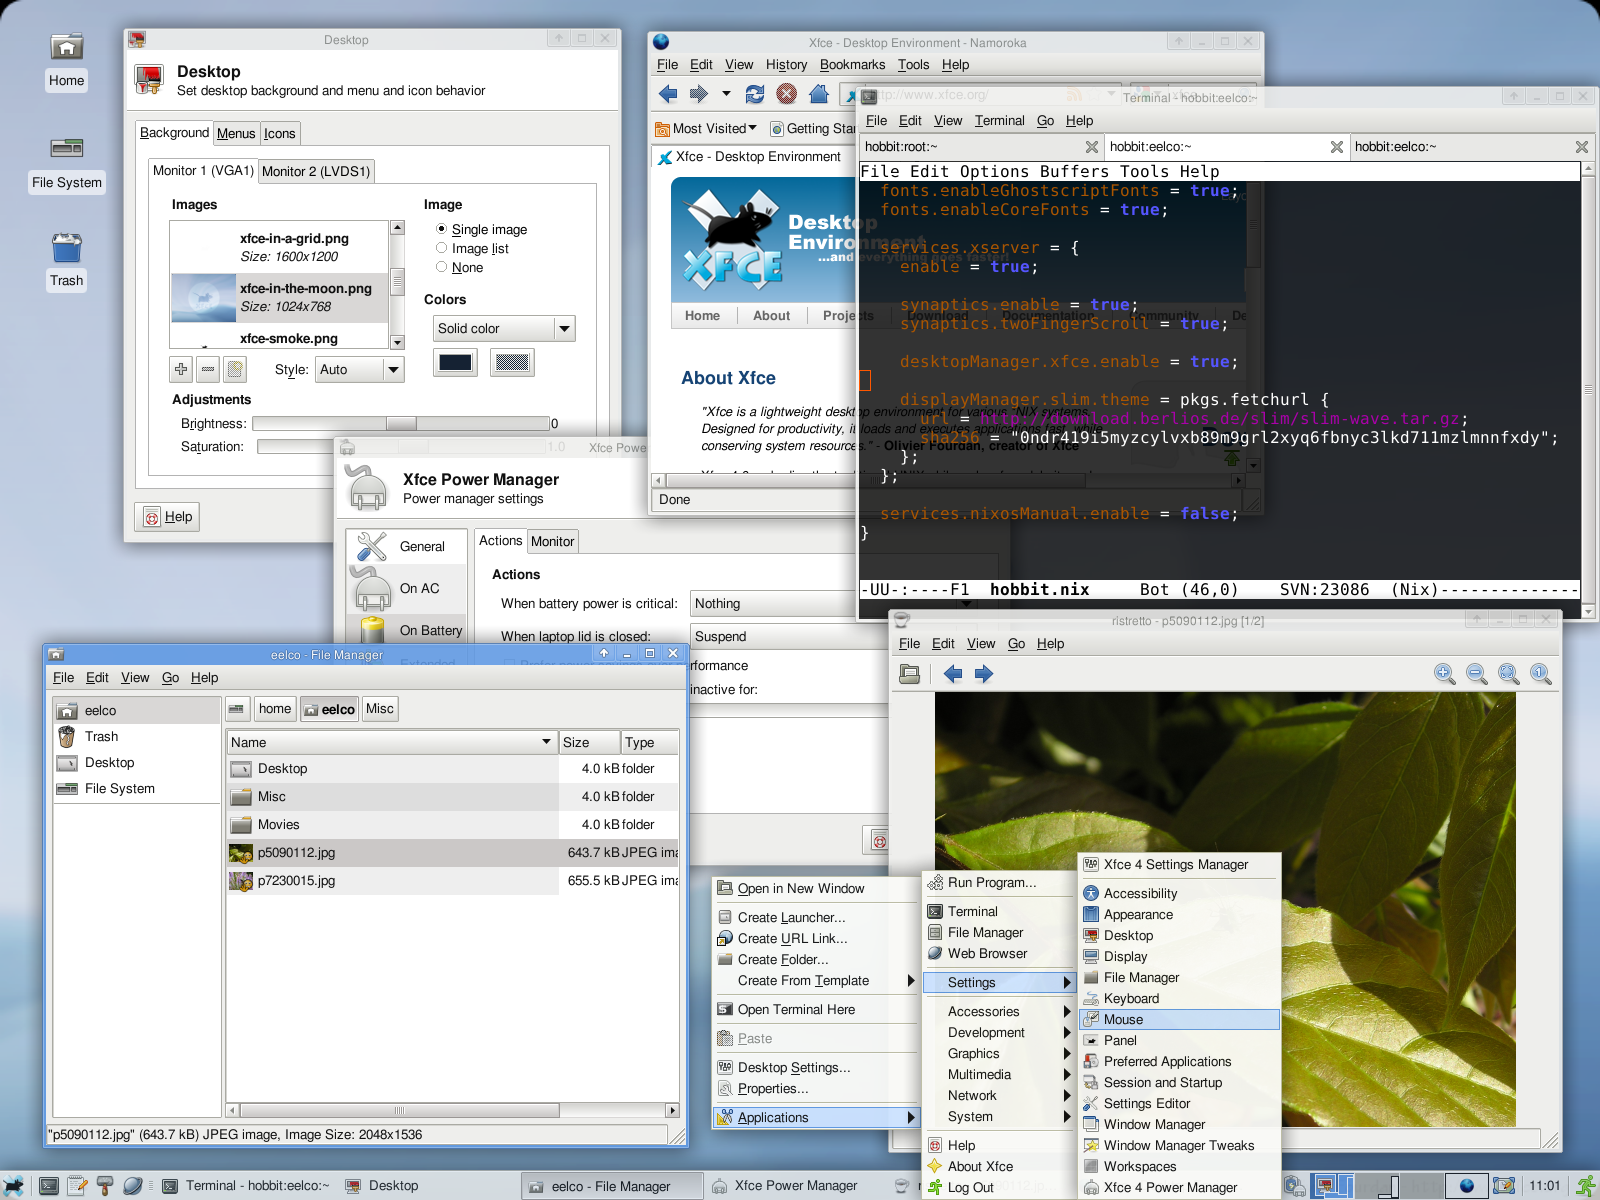Screen dimensions: 1600x1200
Task: Click the Help button in Desktop settings
Action: [167, 517]
